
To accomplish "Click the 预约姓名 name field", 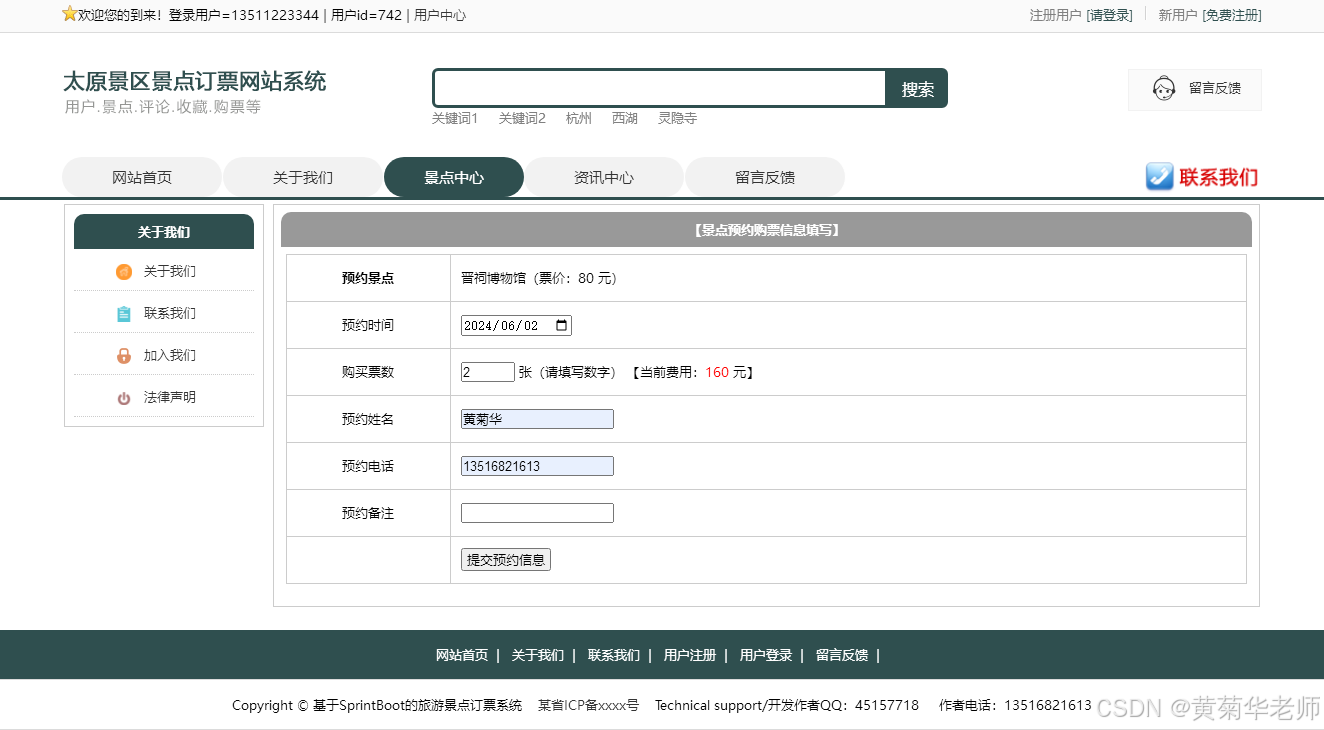I will pyautogui.click(x=537, y=419).
